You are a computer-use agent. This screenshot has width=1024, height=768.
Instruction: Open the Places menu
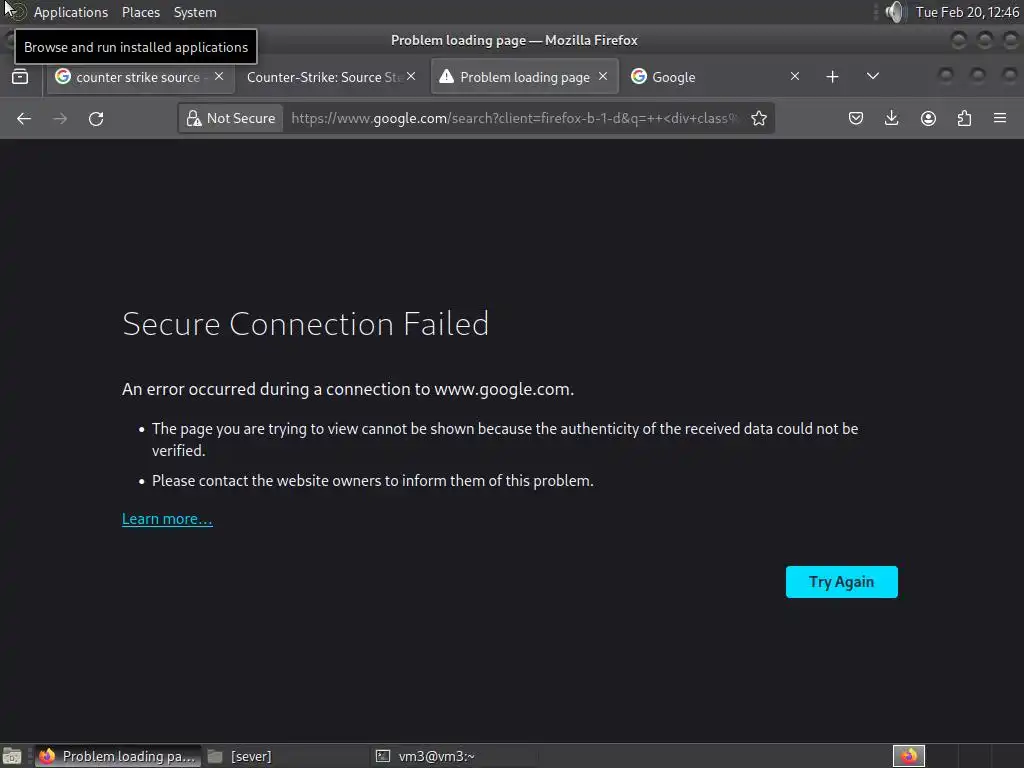pyautogui.click(x=141, y=12)
